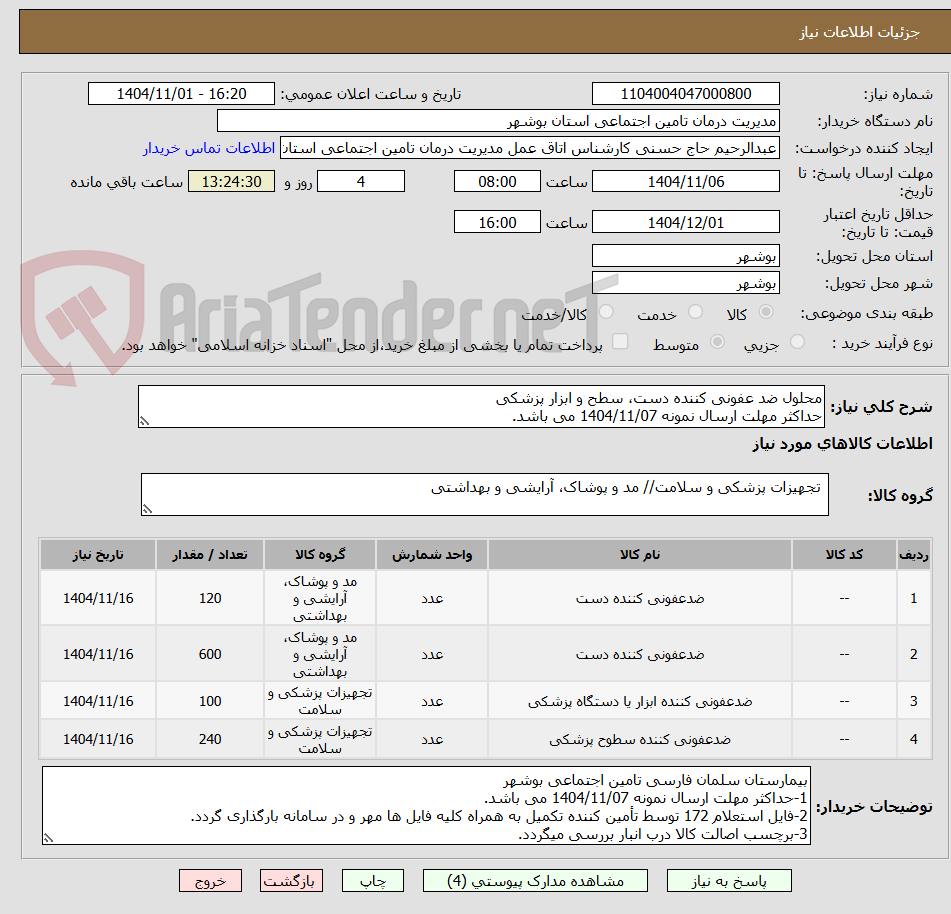
Task: Click the پاسخ به نیاز button
Action: [729, 881]
